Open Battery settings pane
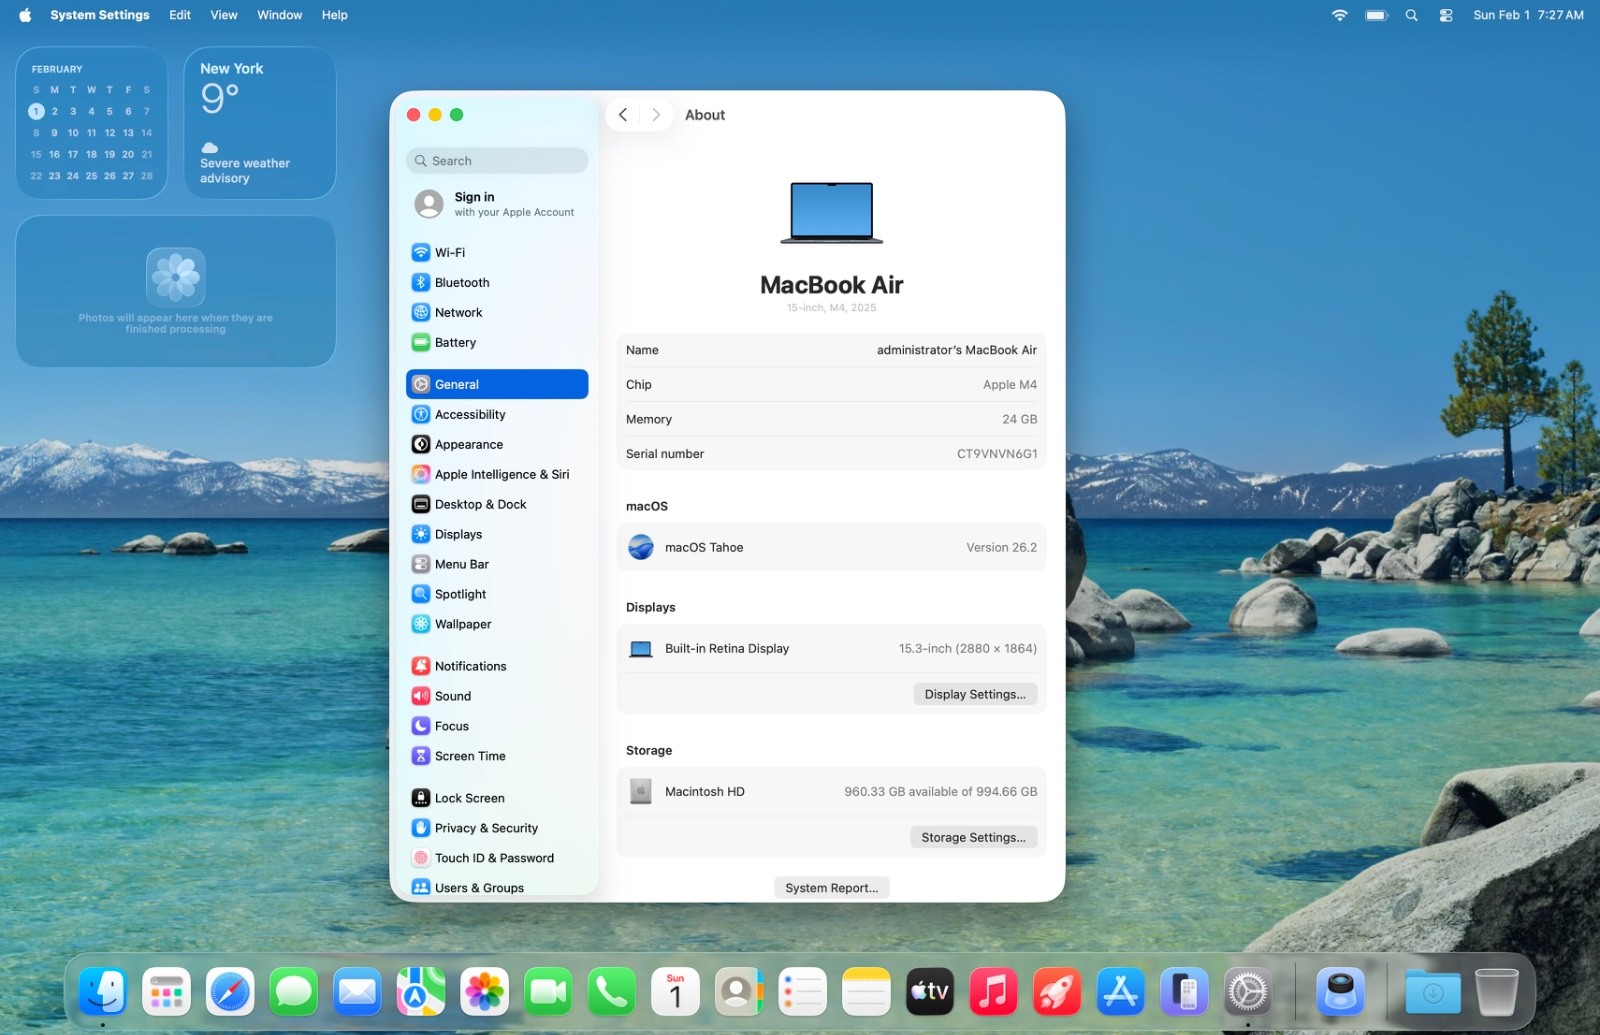1600x1035 pixels. 455,343
